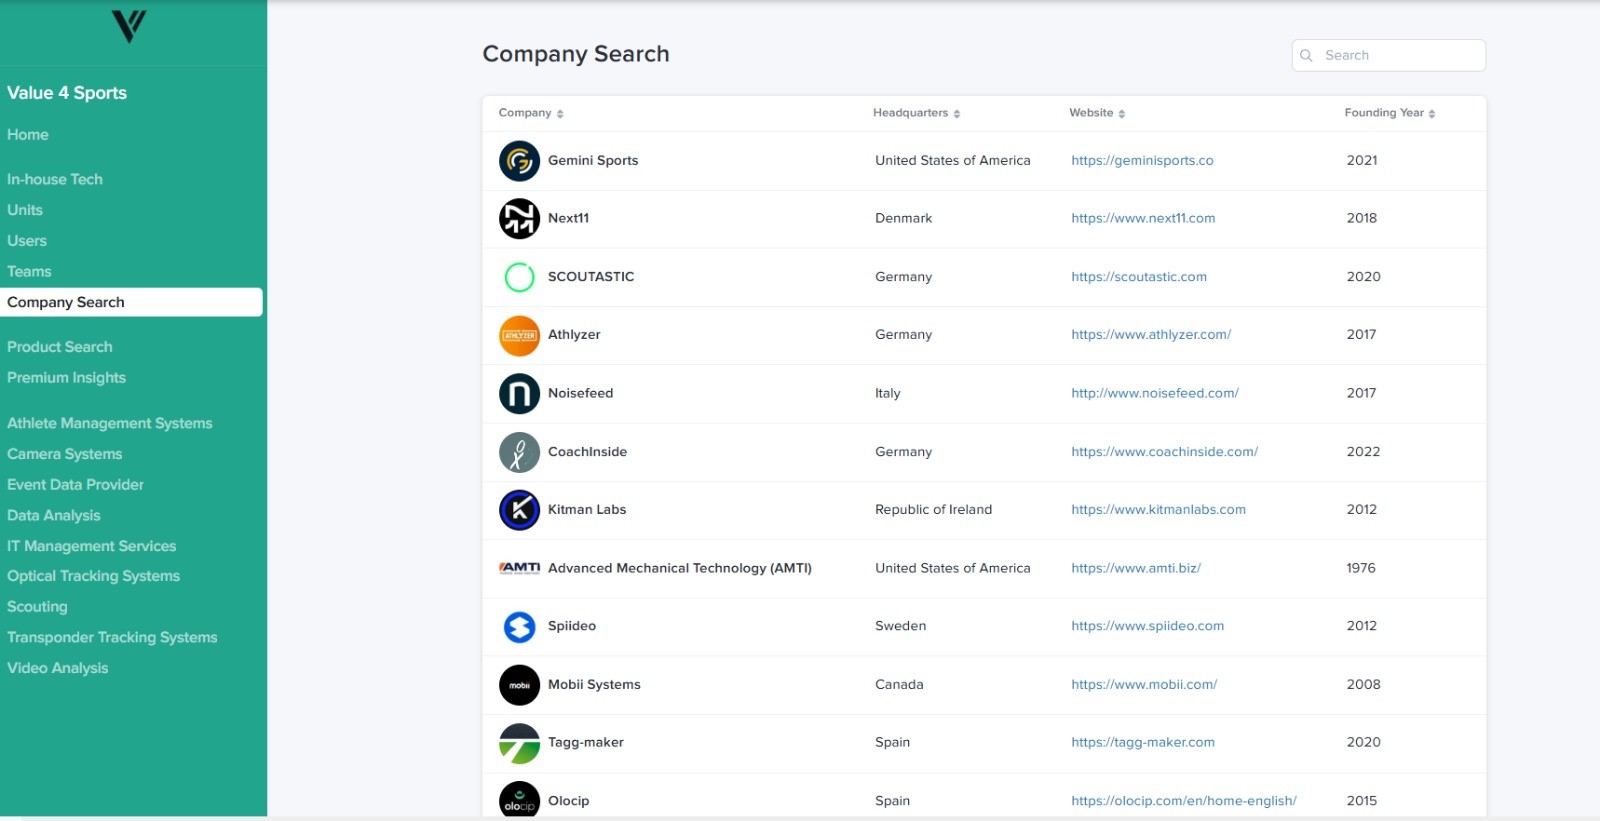
Task: Click the Noisefeed company logo
Action: click(519, 394)
